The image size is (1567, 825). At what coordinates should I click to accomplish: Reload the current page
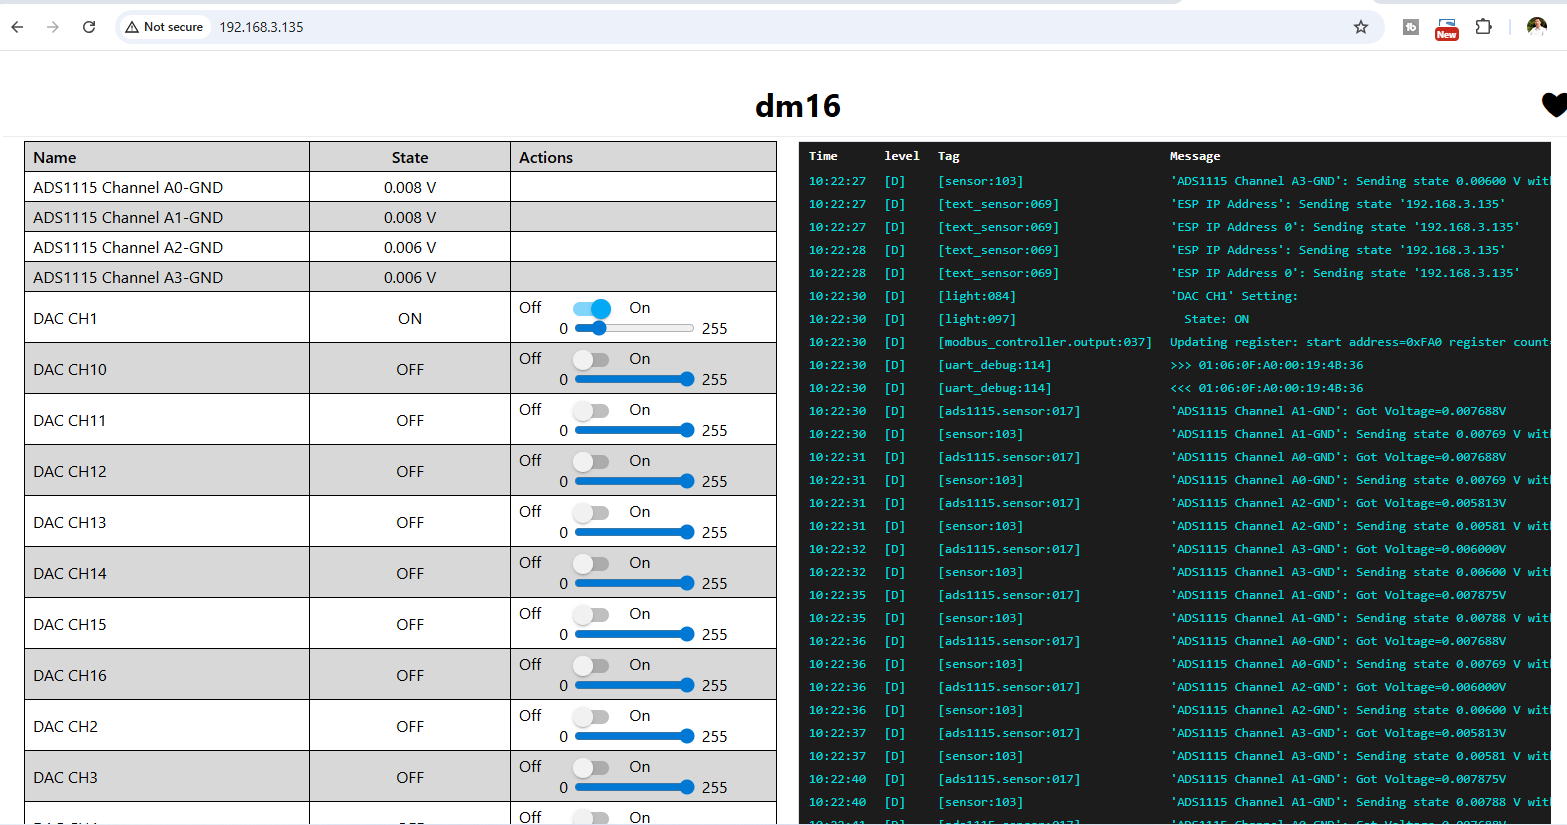point(89,27)
